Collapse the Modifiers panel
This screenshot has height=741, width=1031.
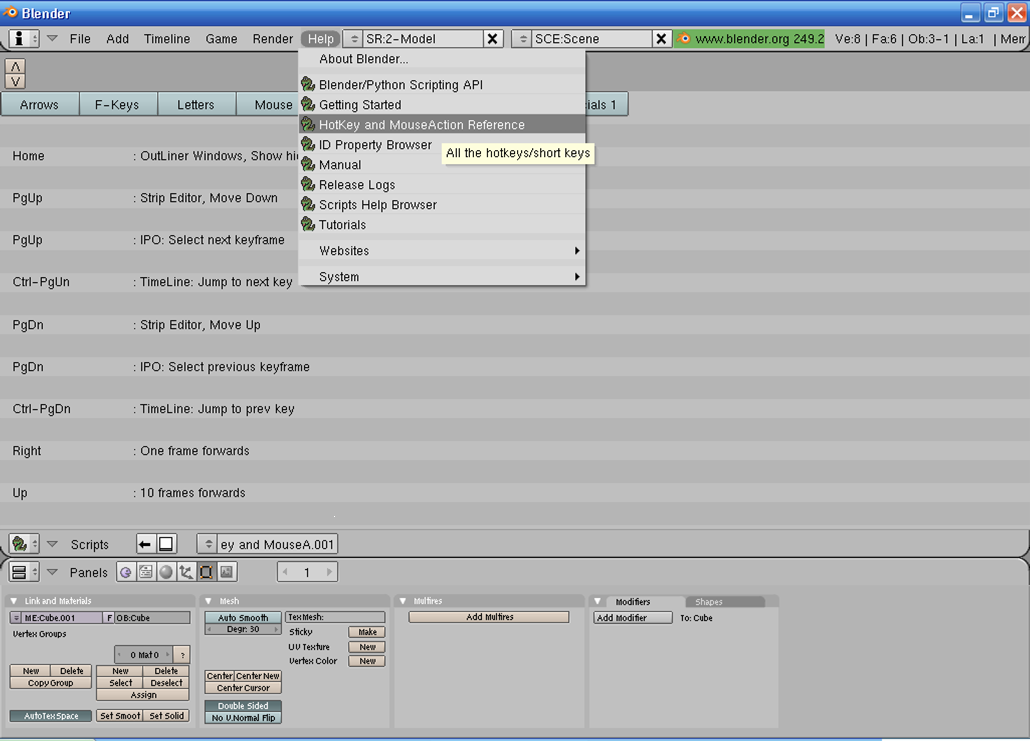click(x=598, y=601)
